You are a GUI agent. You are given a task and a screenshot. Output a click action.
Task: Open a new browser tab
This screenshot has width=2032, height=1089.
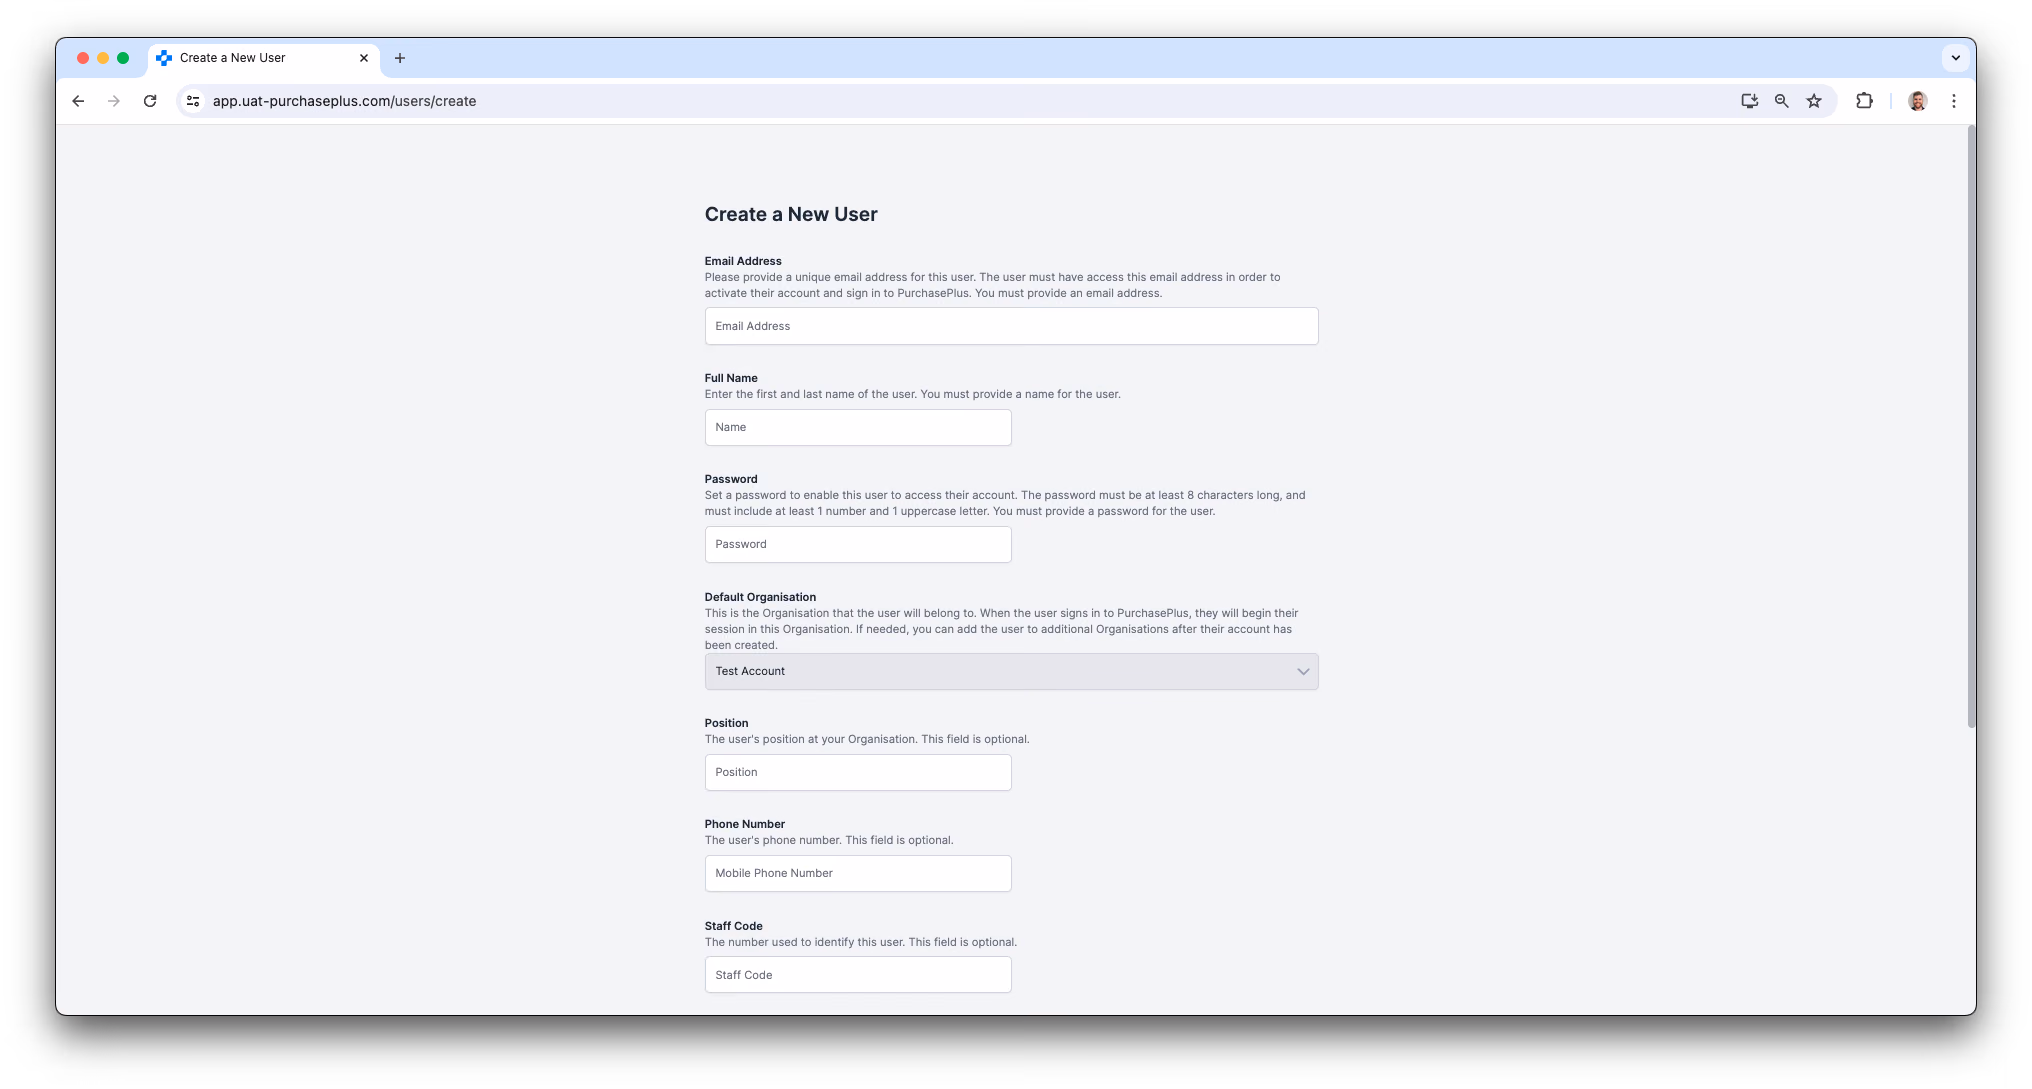tap(400, 58)
